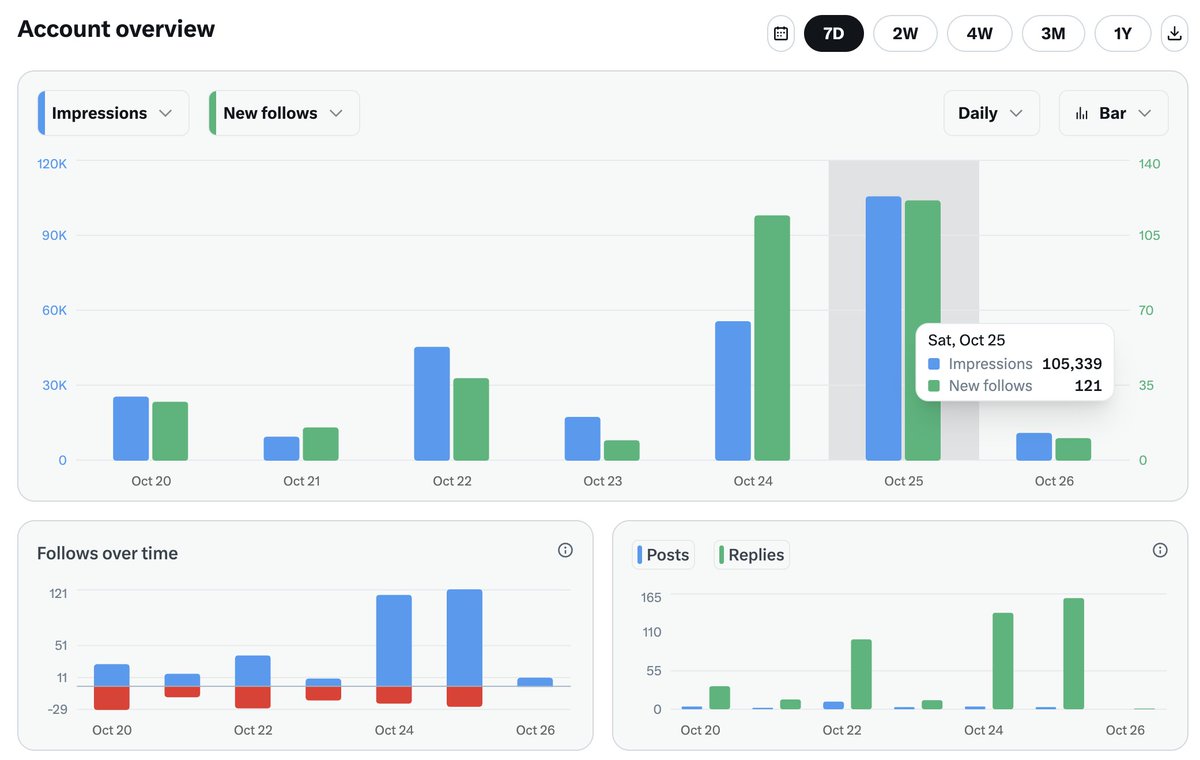Screen dimensions: 1200x760
Task: Click the Oct 25 blue impressions bar
Action: [x=883, y=328]
